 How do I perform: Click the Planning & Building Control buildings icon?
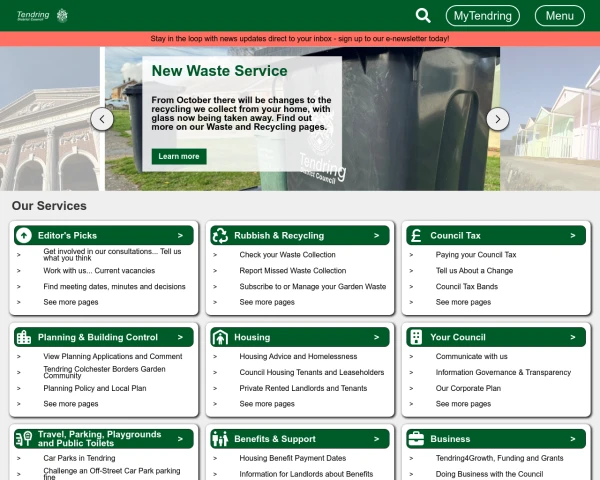(24, 337)
